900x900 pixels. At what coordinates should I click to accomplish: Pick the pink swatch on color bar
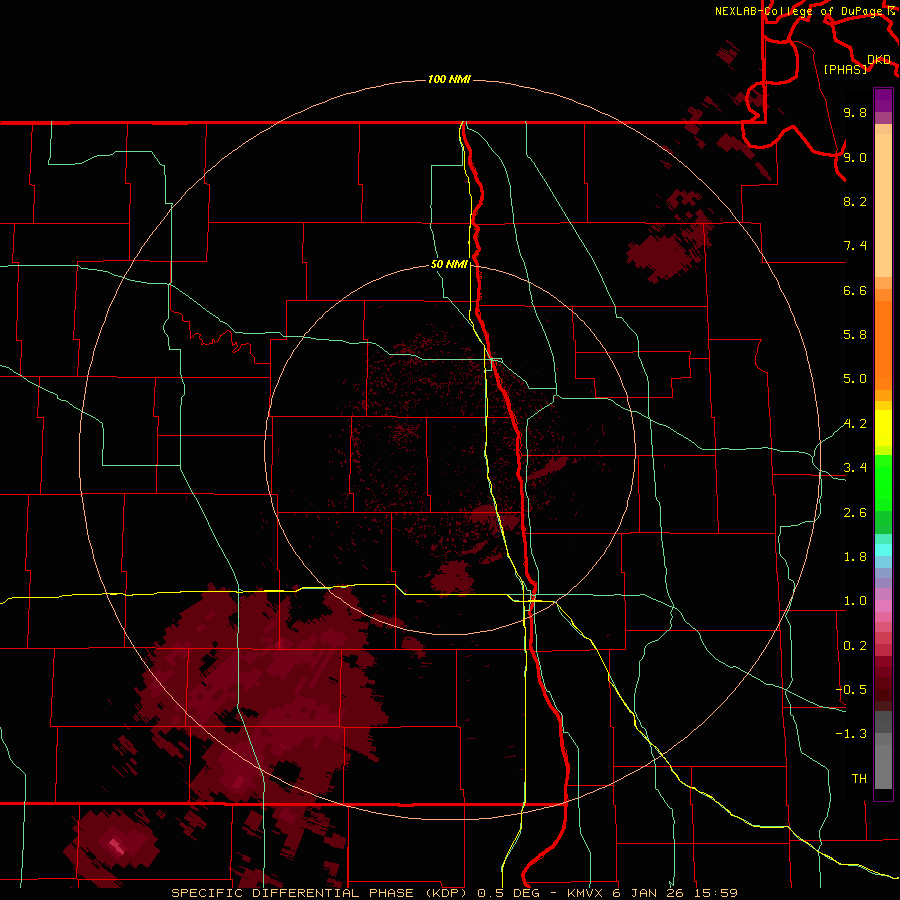click(883, 606)
